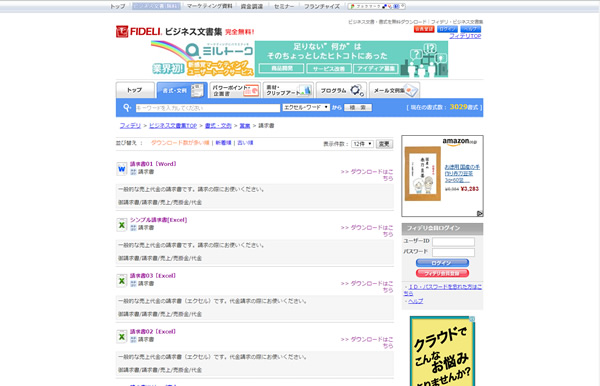Click the 商品開発 button in the banner ad
600x386 pixels.
click(282, 68)
